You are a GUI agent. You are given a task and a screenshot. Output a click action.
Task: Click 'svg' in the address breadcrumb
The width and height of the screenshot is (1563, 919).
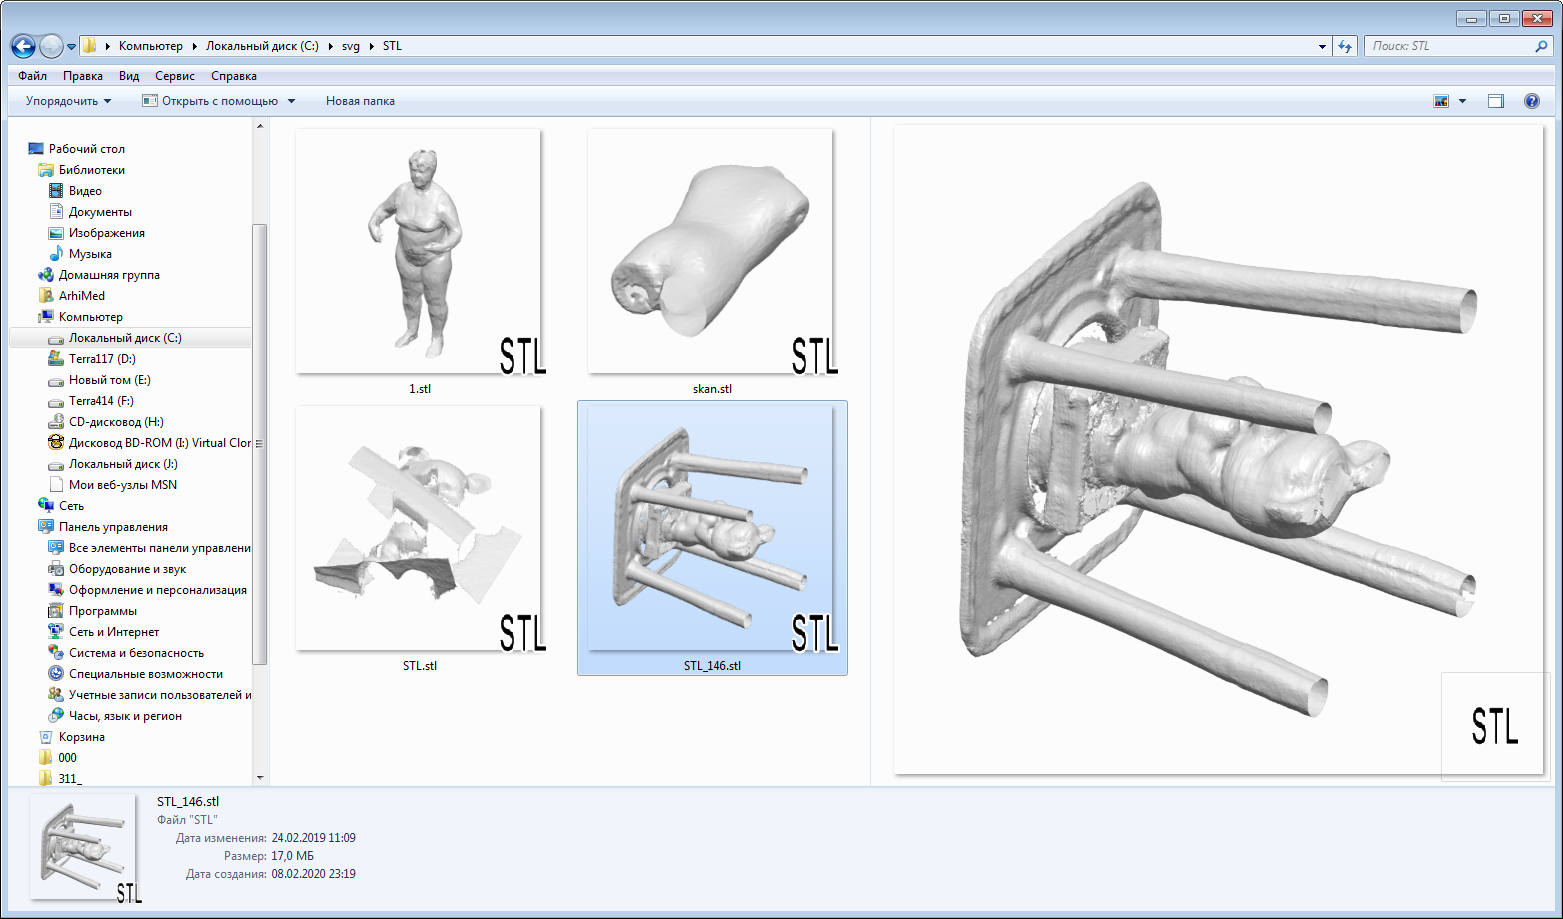click(x=351, y=46)
